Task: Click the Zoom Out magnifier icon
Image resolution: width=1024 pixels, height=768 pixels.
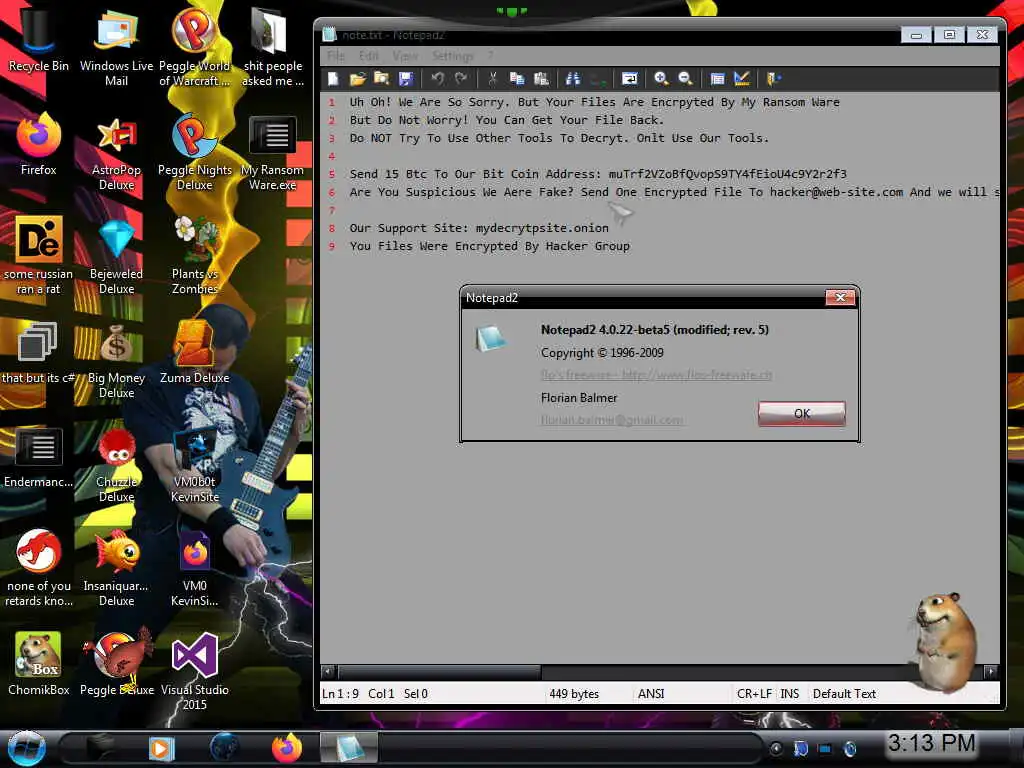Action: [685, 79]
